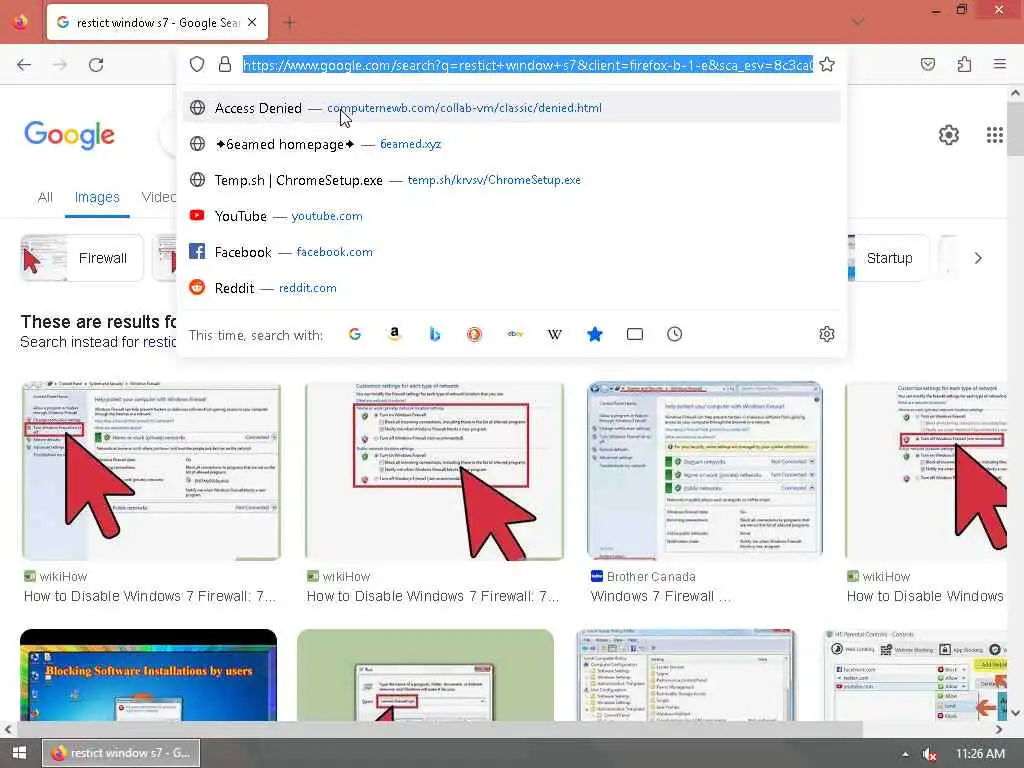Open the Brother Canada firewall image
Image resolution: width=1024 pixels, height=768 pixels.
[x=705, y=471]
